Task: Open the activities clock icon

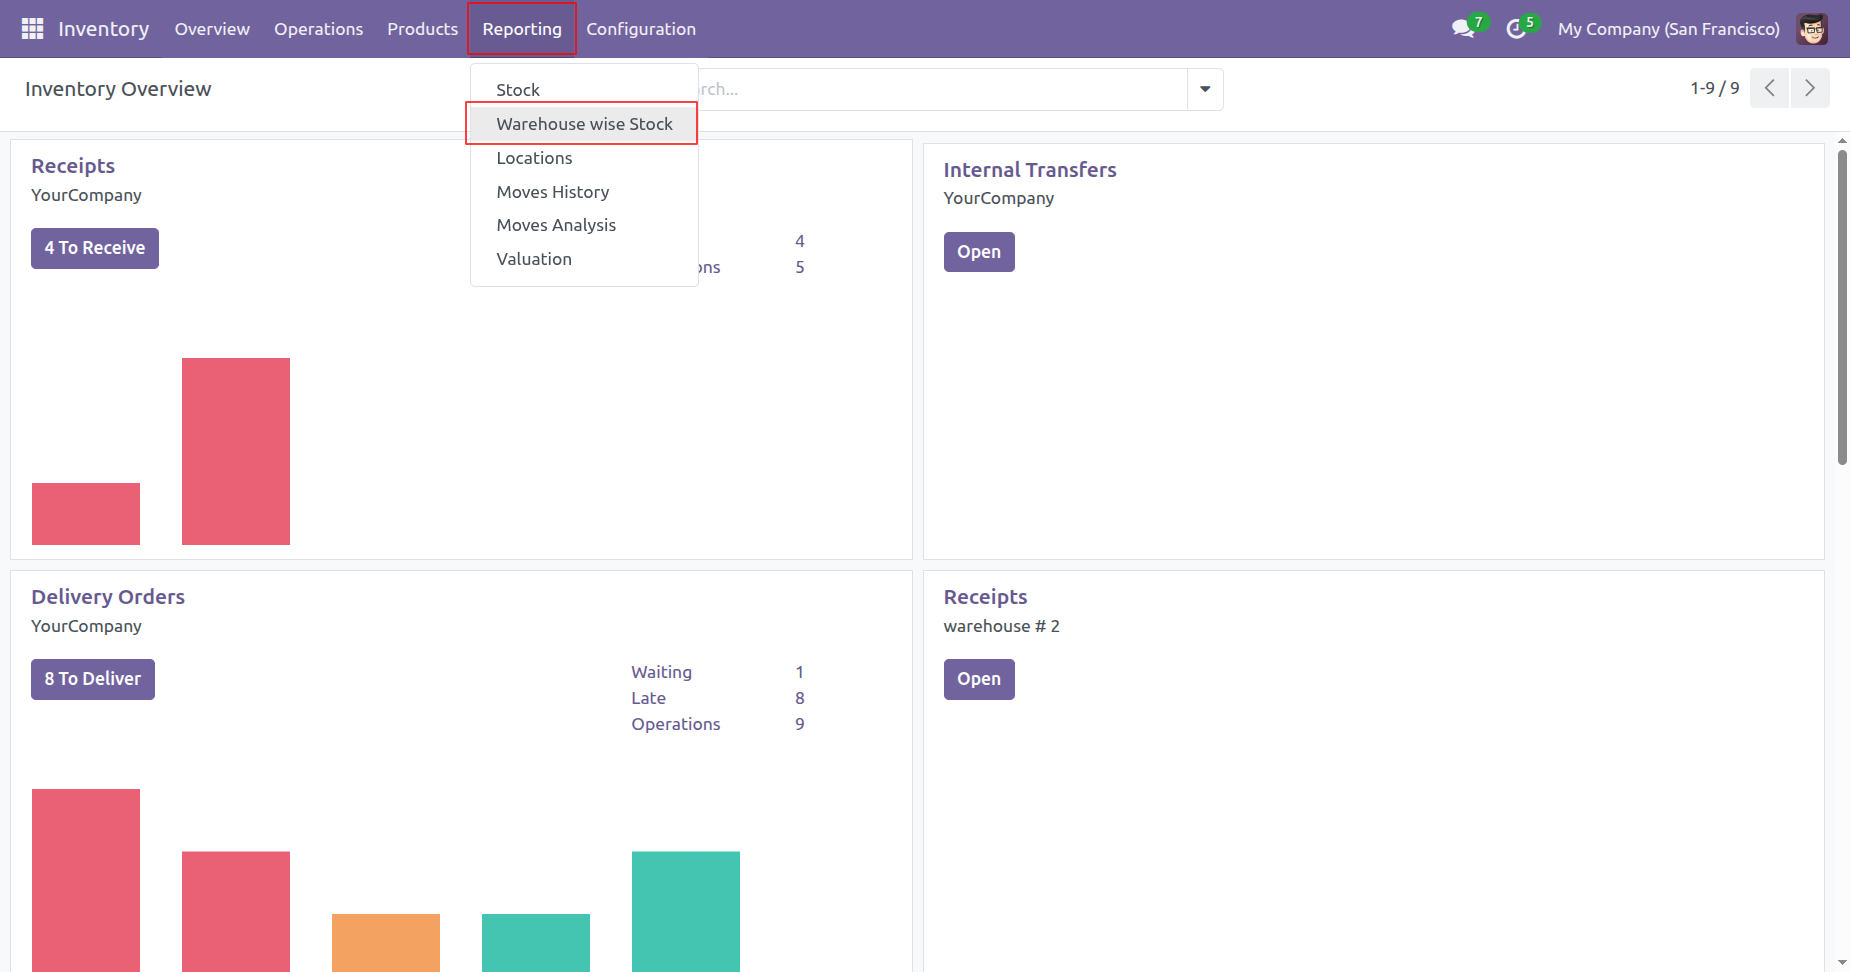Action: (x=1516, y=29)
